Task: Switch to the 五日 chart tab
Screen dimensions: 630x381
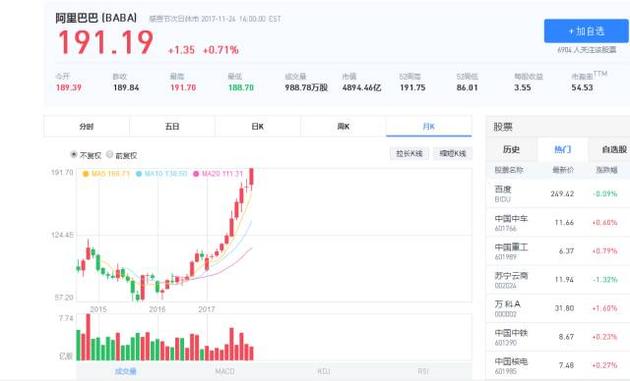Action: 172,126
